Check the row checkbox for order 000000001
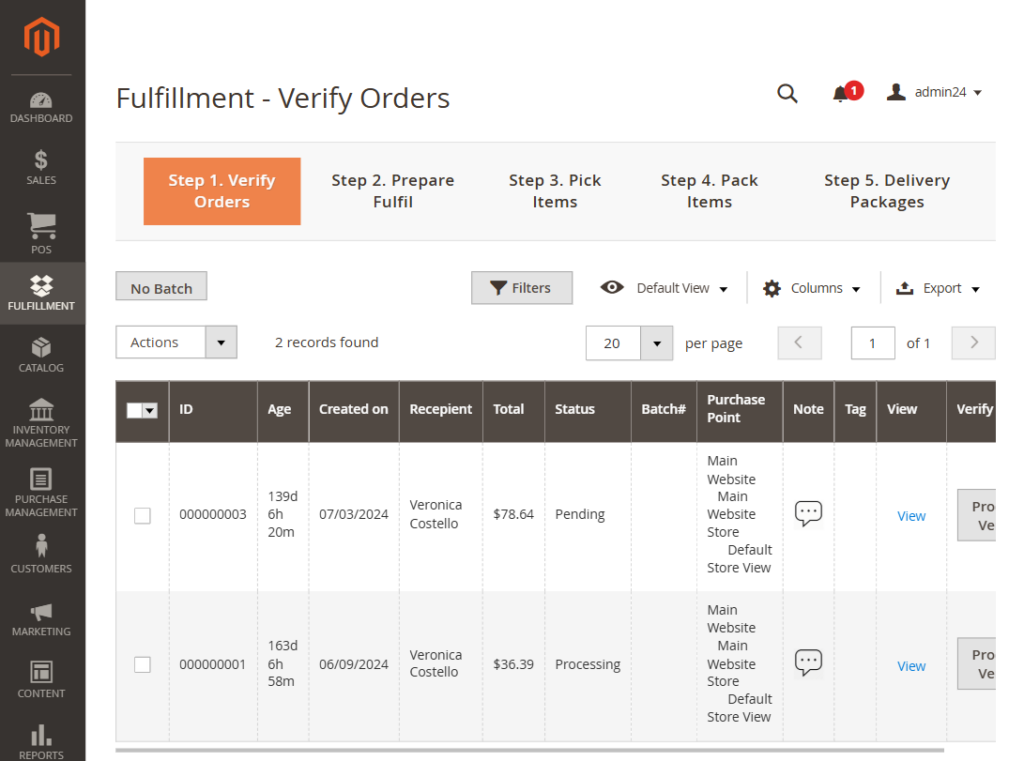Viewport: 1024px width, 761px height. coord(142,664)
